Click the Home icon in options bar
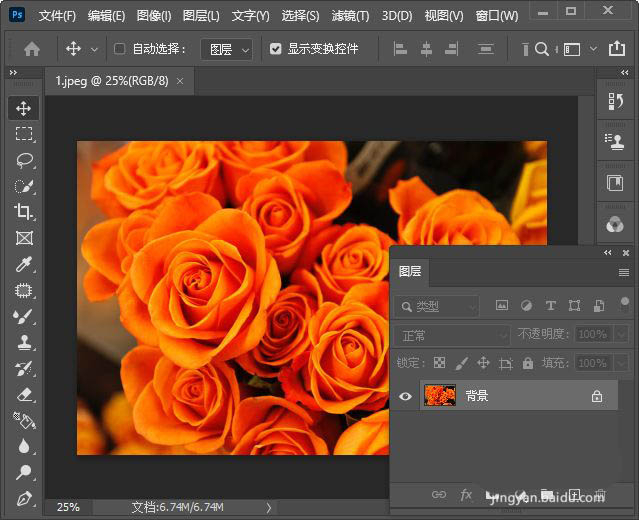 point(31,49)
